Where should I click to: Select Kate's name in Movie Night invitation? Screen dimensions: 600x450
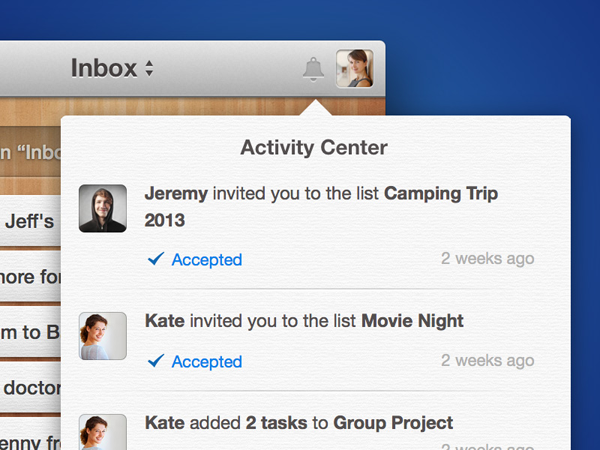[164, 321]
